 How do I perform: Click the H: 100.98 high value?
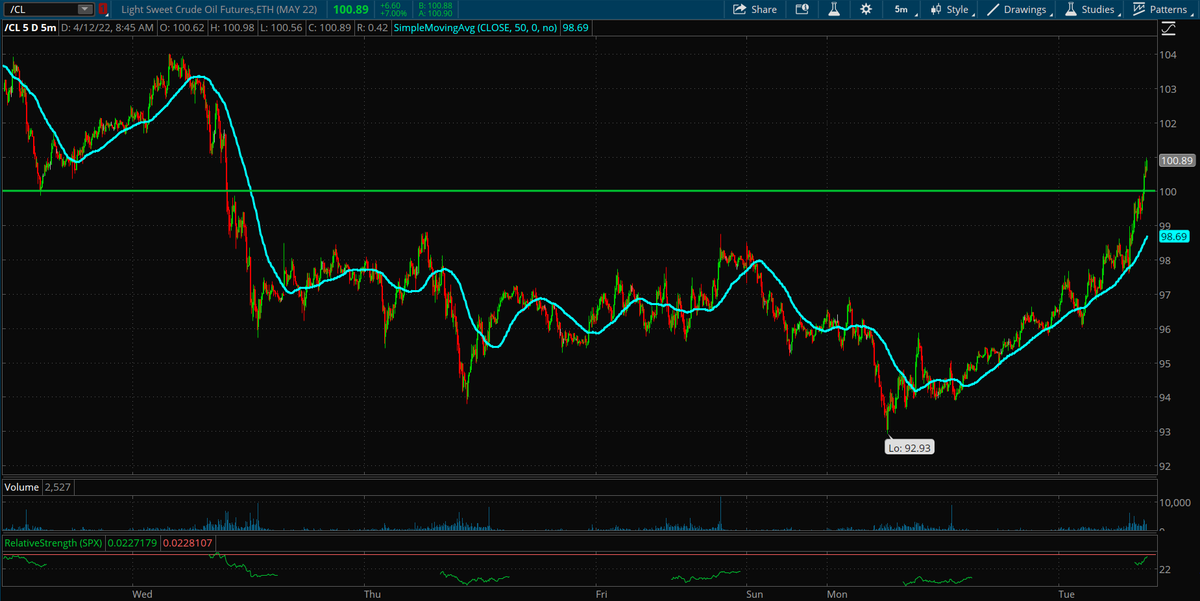click(231, 28)
